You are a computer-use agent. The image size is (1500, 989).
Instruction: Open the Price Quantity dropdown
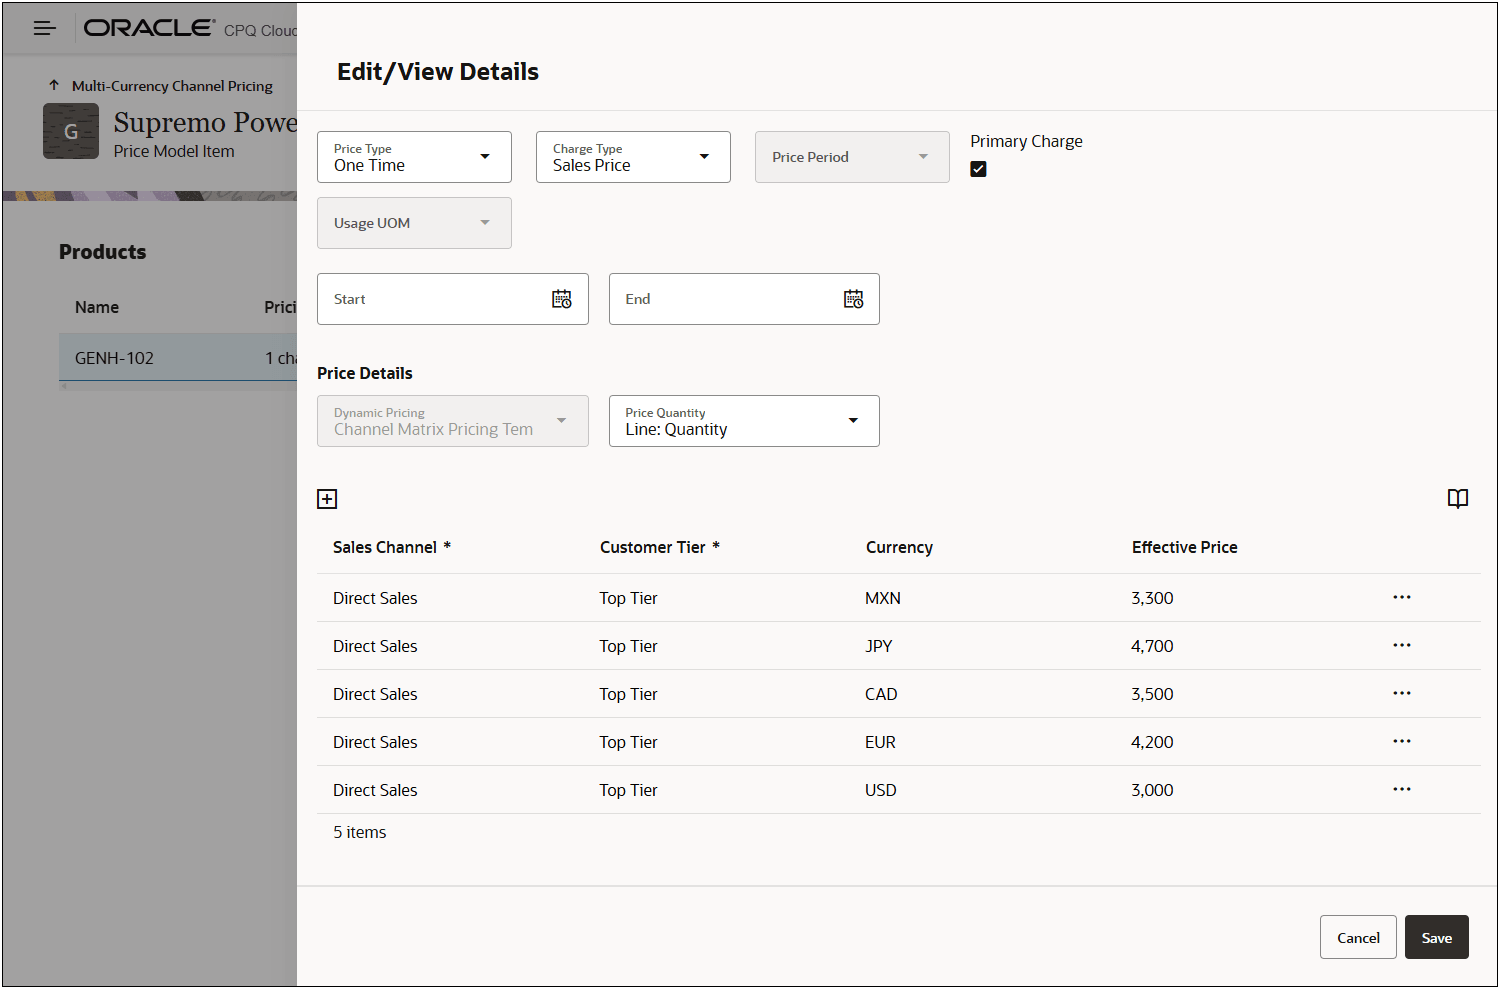tap(744, 421)
